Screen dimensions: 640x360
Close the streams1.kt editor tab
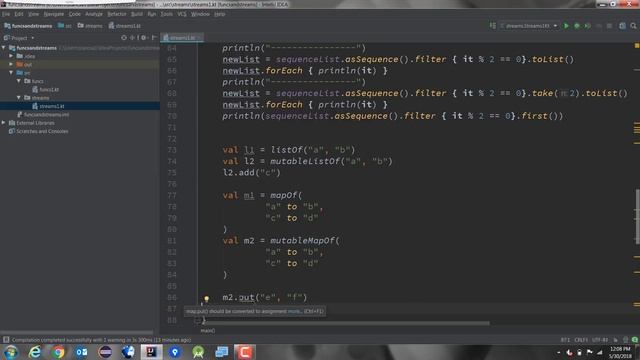[199, 38]
